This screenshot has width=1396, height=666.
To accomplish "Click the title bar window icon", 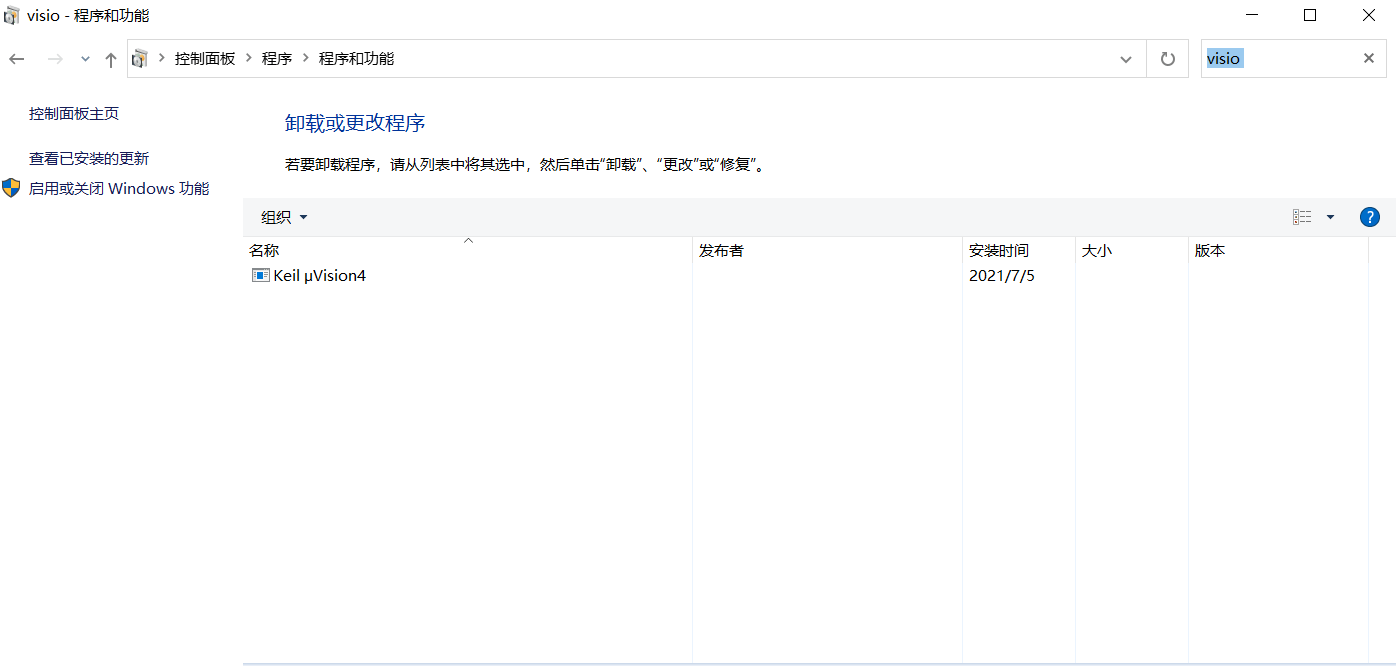I will coord(12,15).
